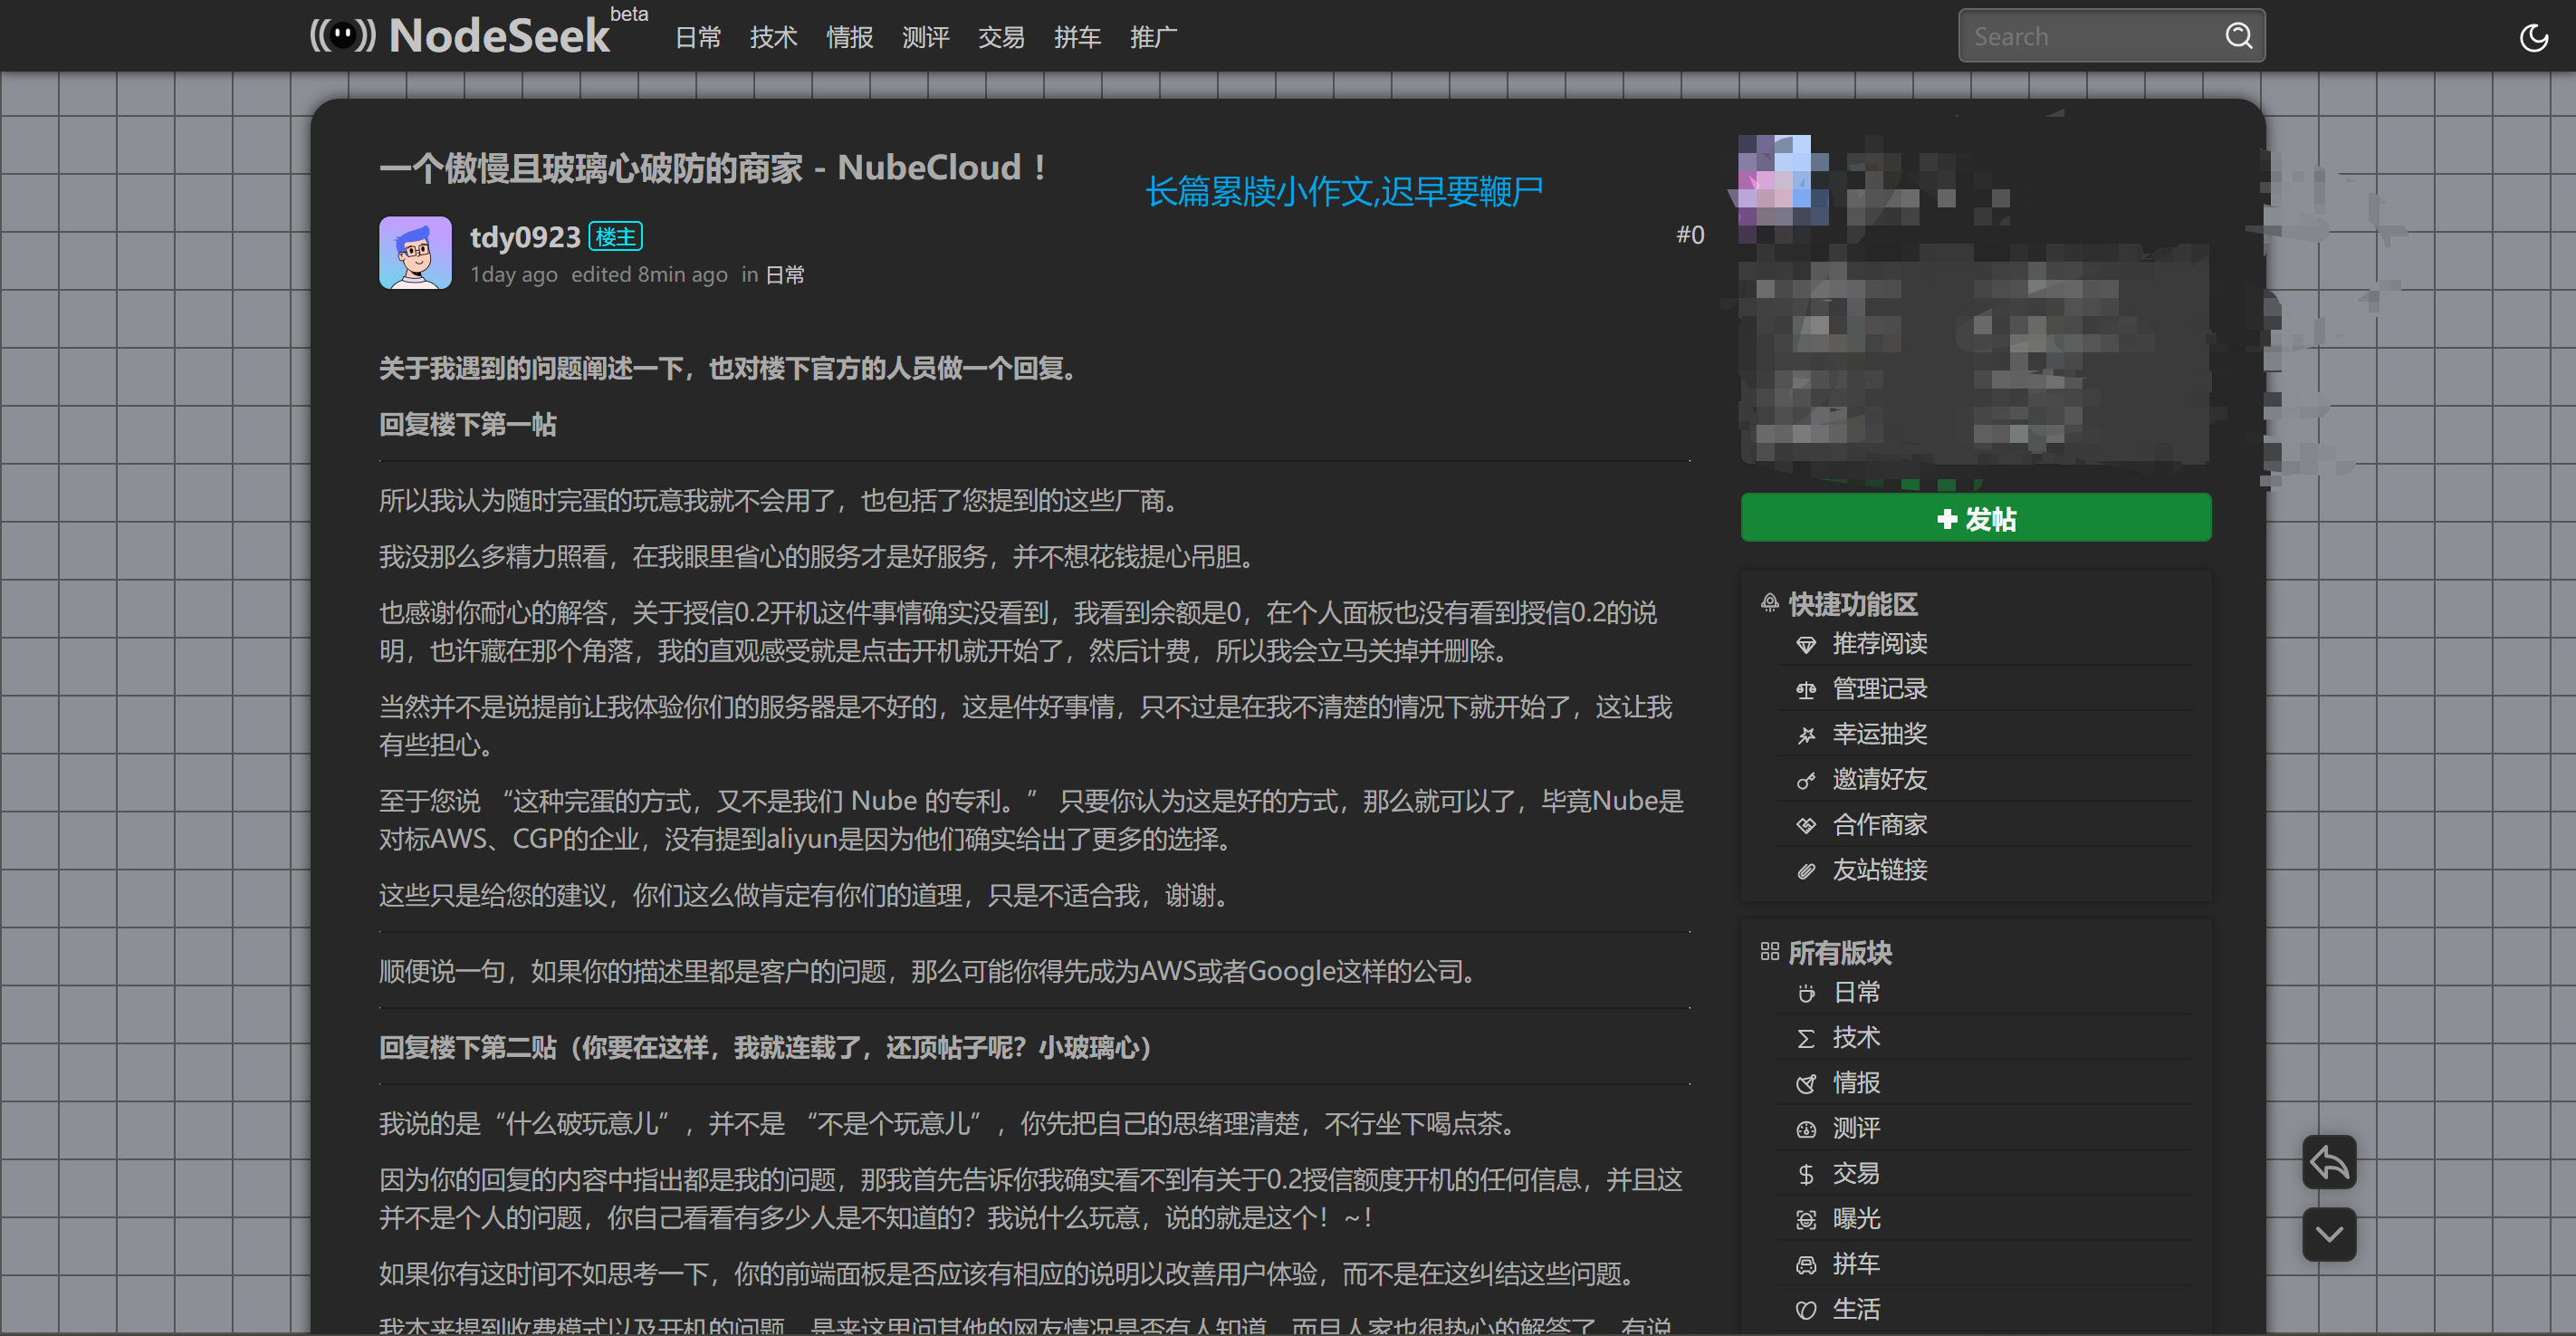
Task: Click the edited 8min ago text
Action: 649,275
